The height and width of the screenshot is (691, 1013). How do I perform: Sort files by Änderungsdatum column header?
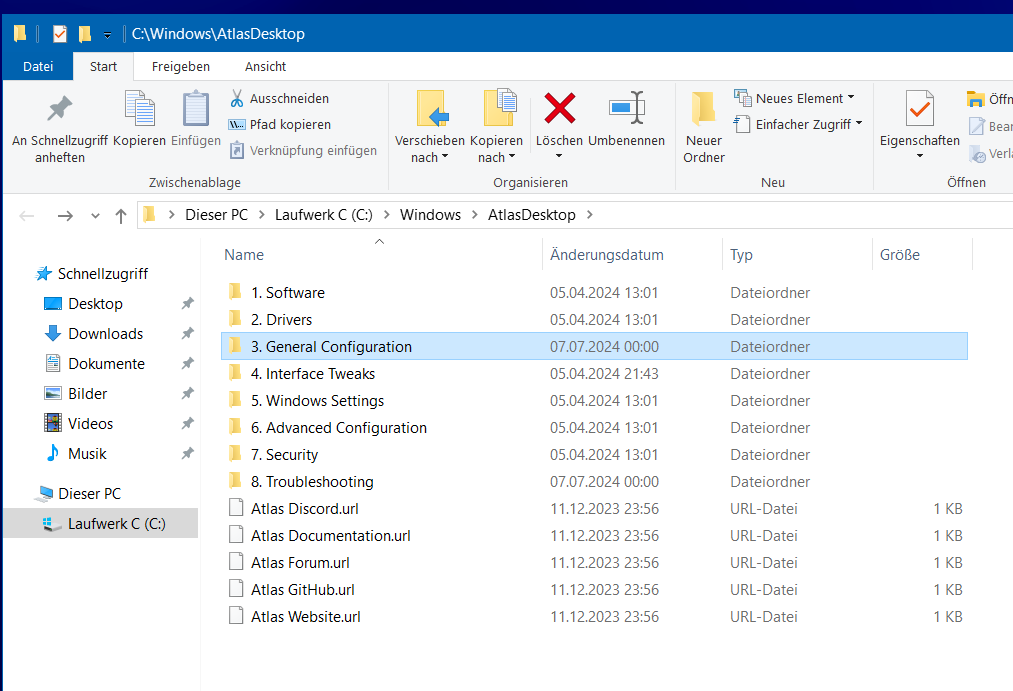[x=607, y=255]
